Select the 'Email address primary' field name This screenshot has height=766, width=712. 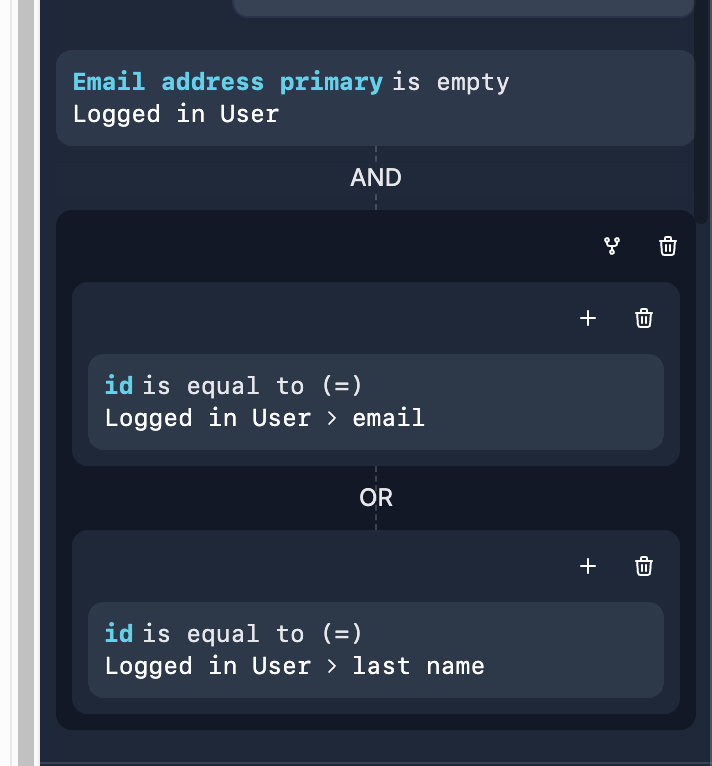pos(228,82)
